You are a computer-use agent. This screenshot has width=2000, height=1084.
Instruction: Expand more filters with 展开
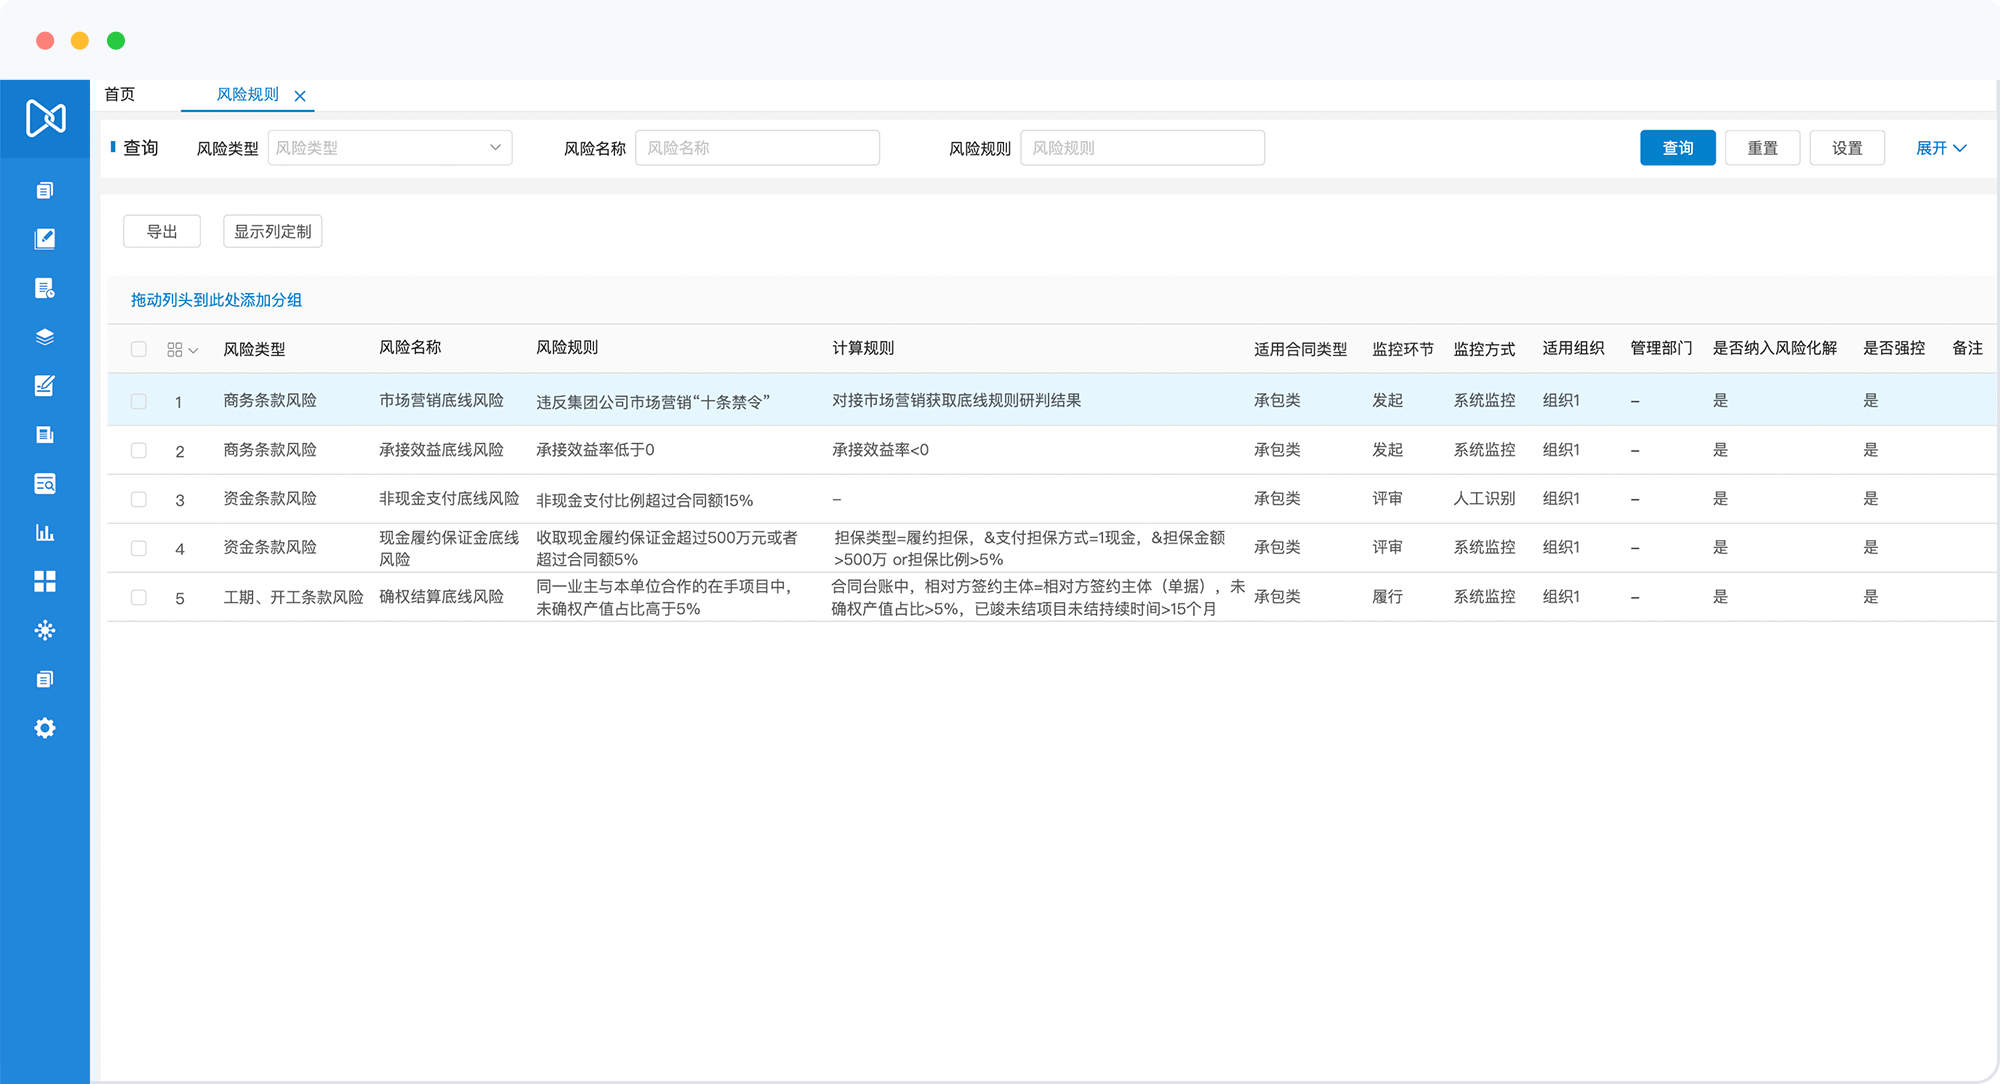1940,148
